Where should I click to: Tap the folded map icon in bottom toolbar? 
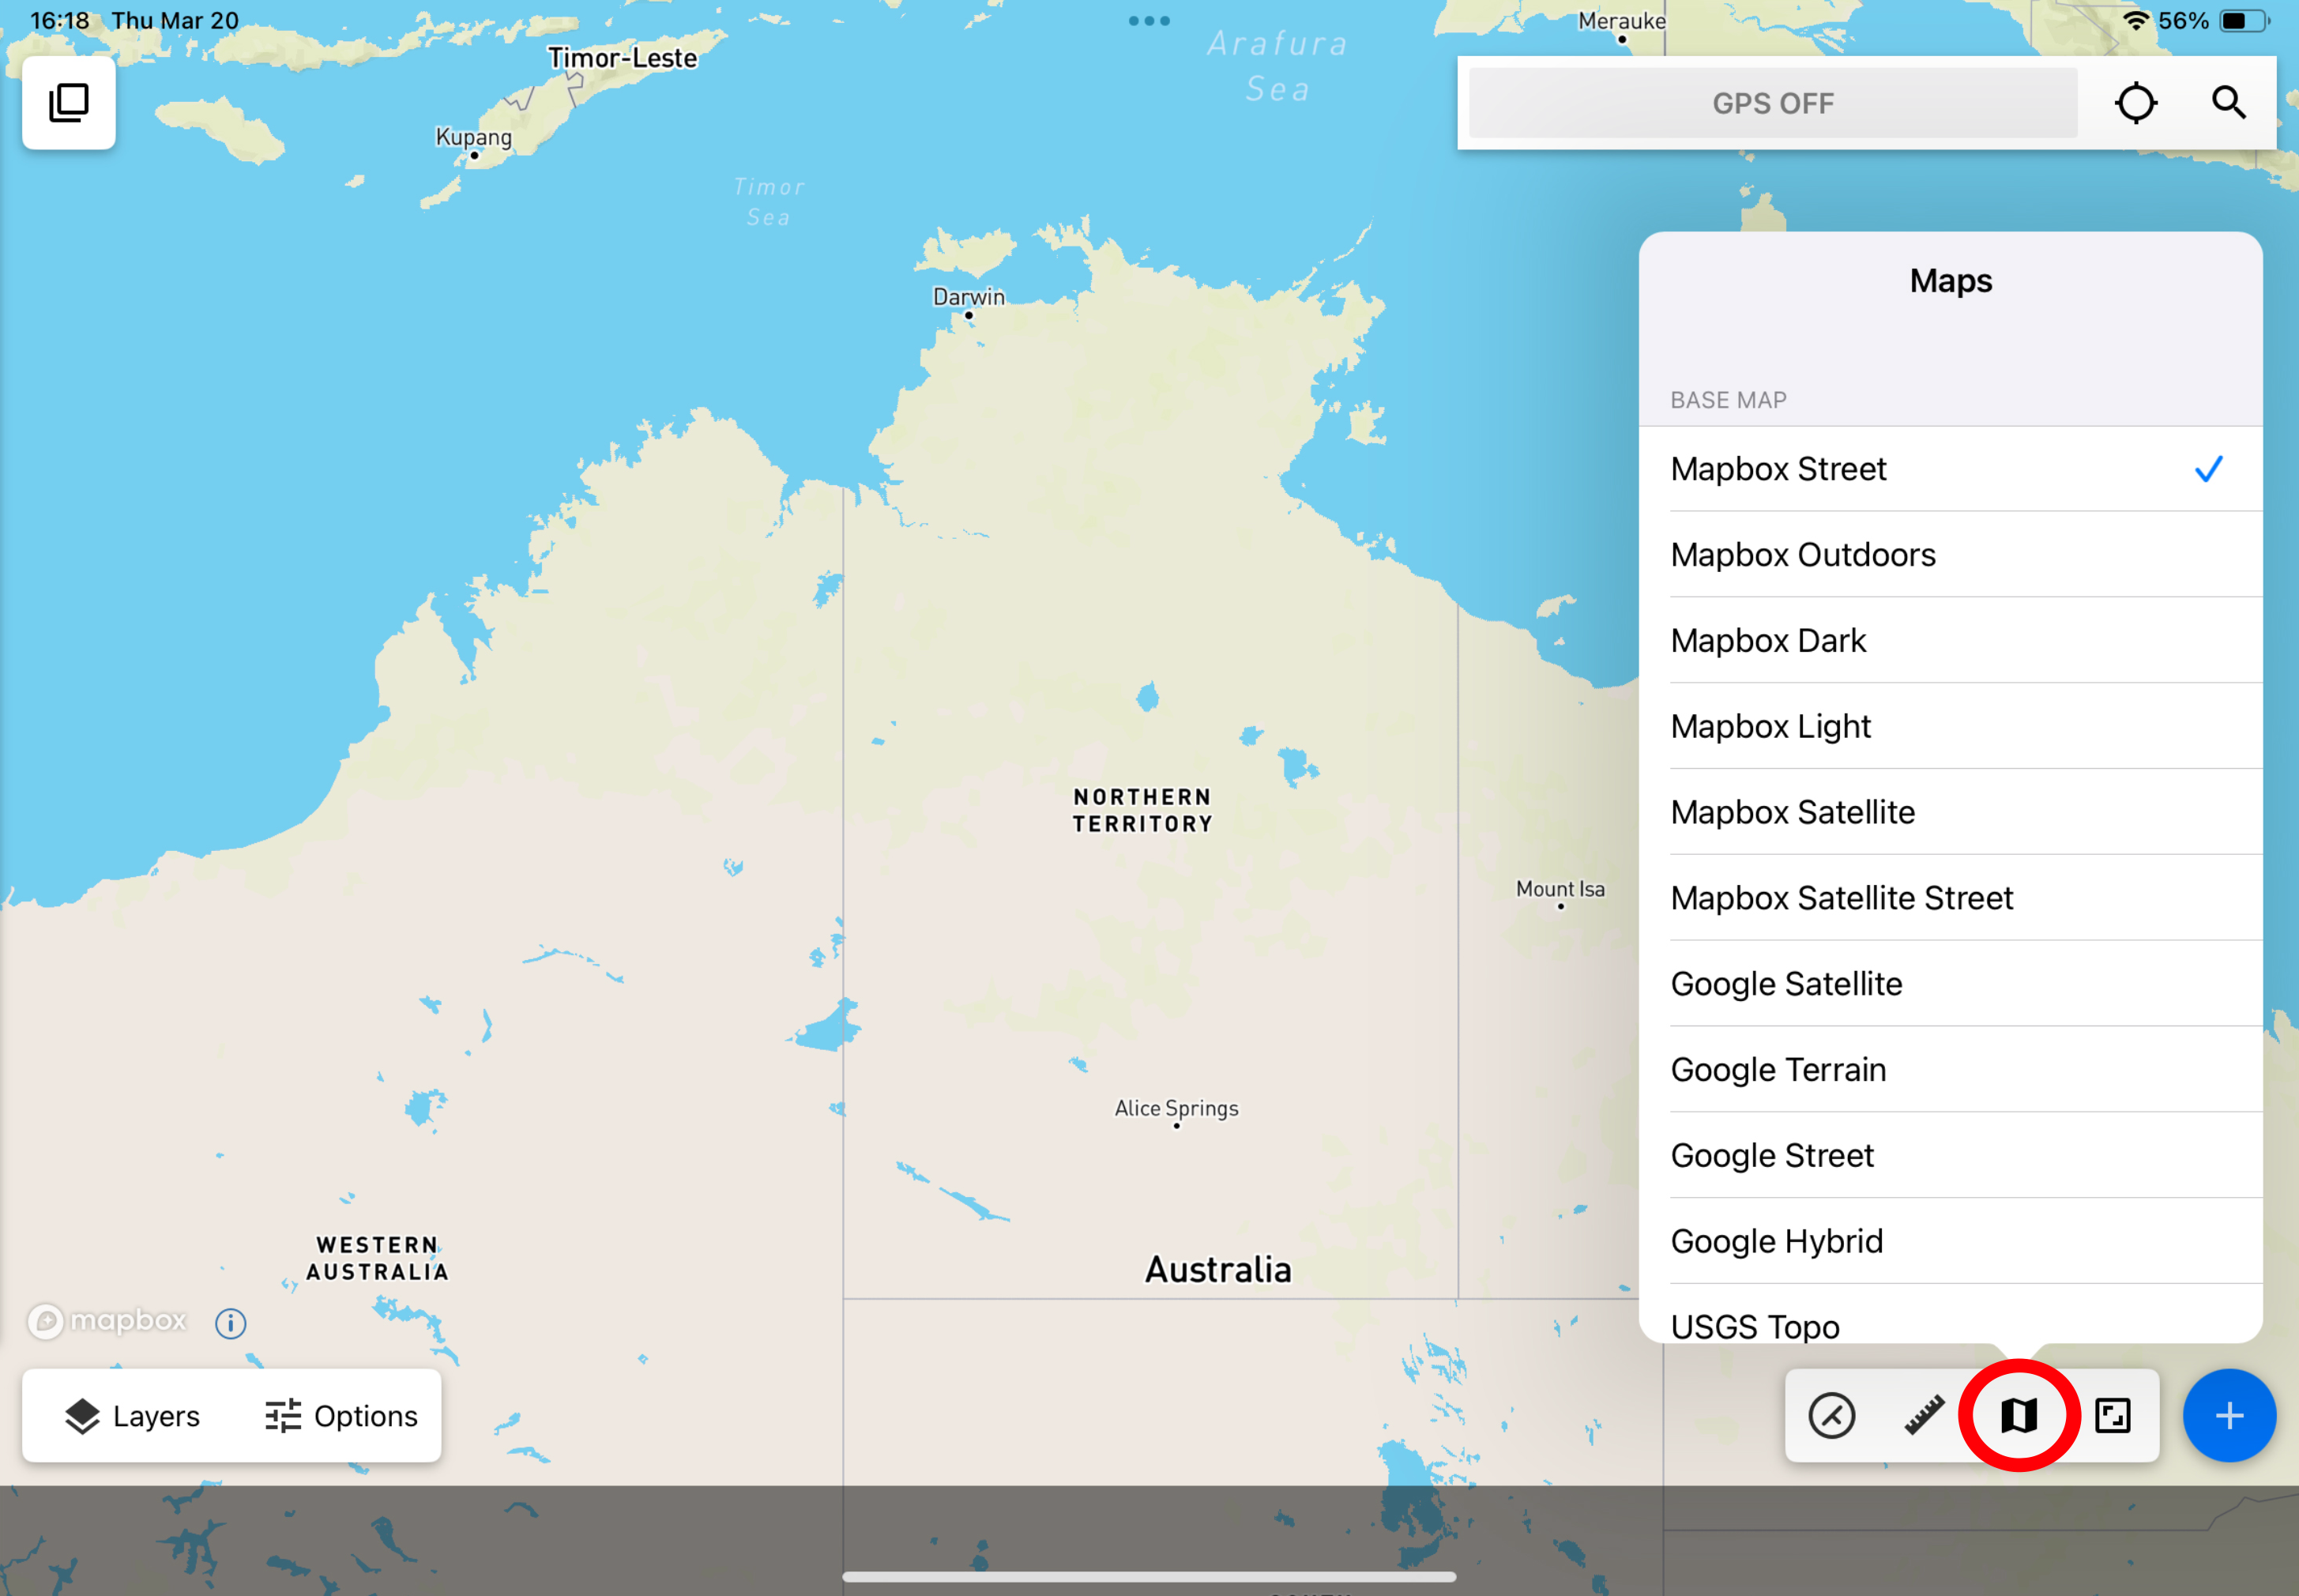coord(2019,1416)
